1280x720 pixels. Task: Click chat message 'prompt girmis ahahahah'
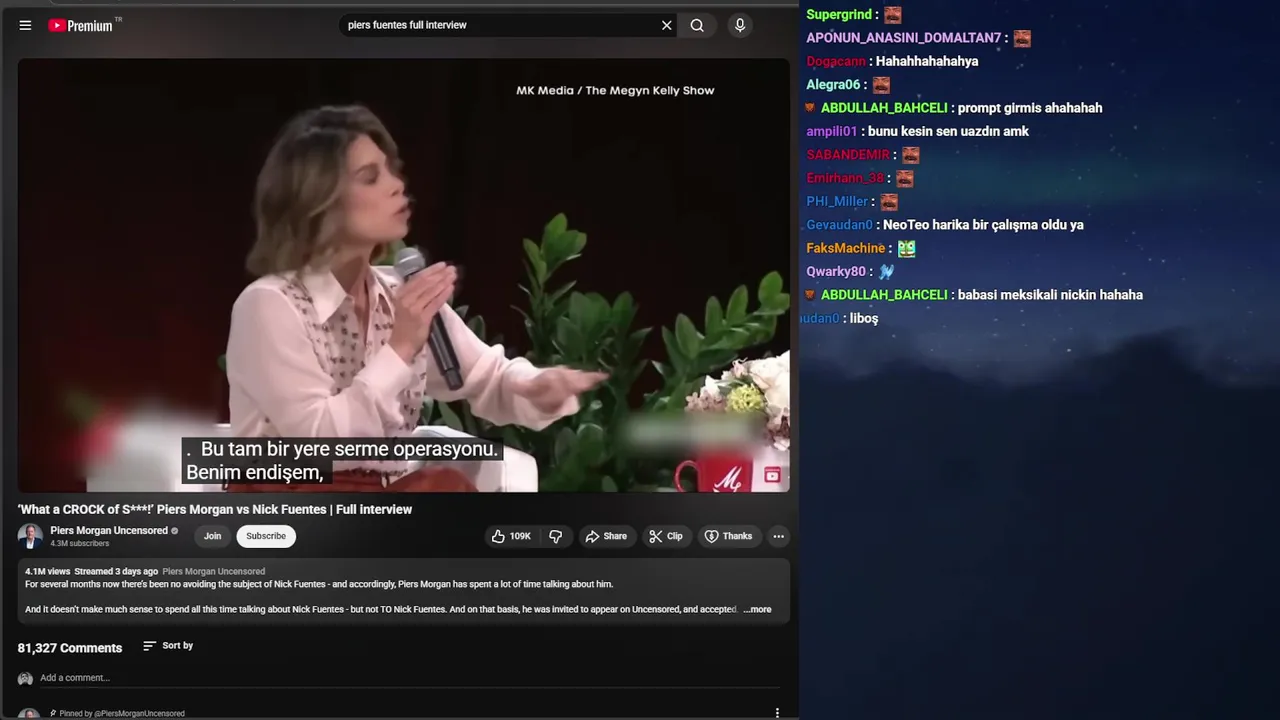1030,108
